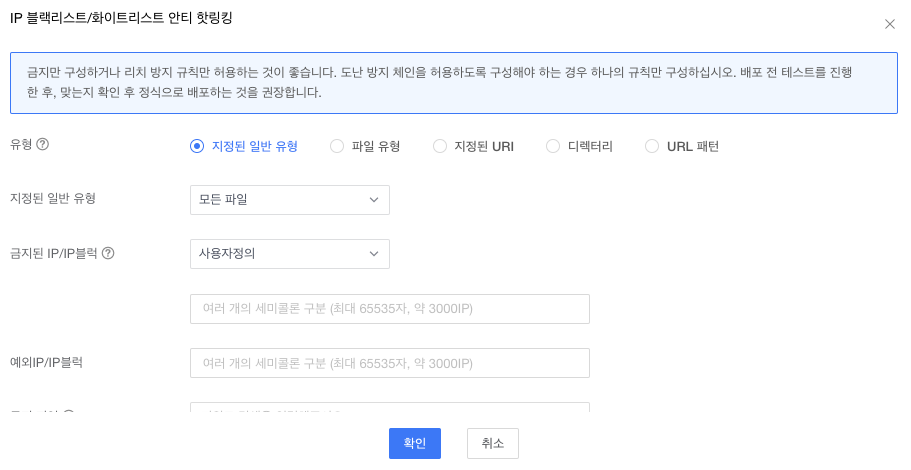Expand the 사용자정의 dropdown
Viewport: 911px width, 470px height.
pyautogui.click(x=289, y=254)
